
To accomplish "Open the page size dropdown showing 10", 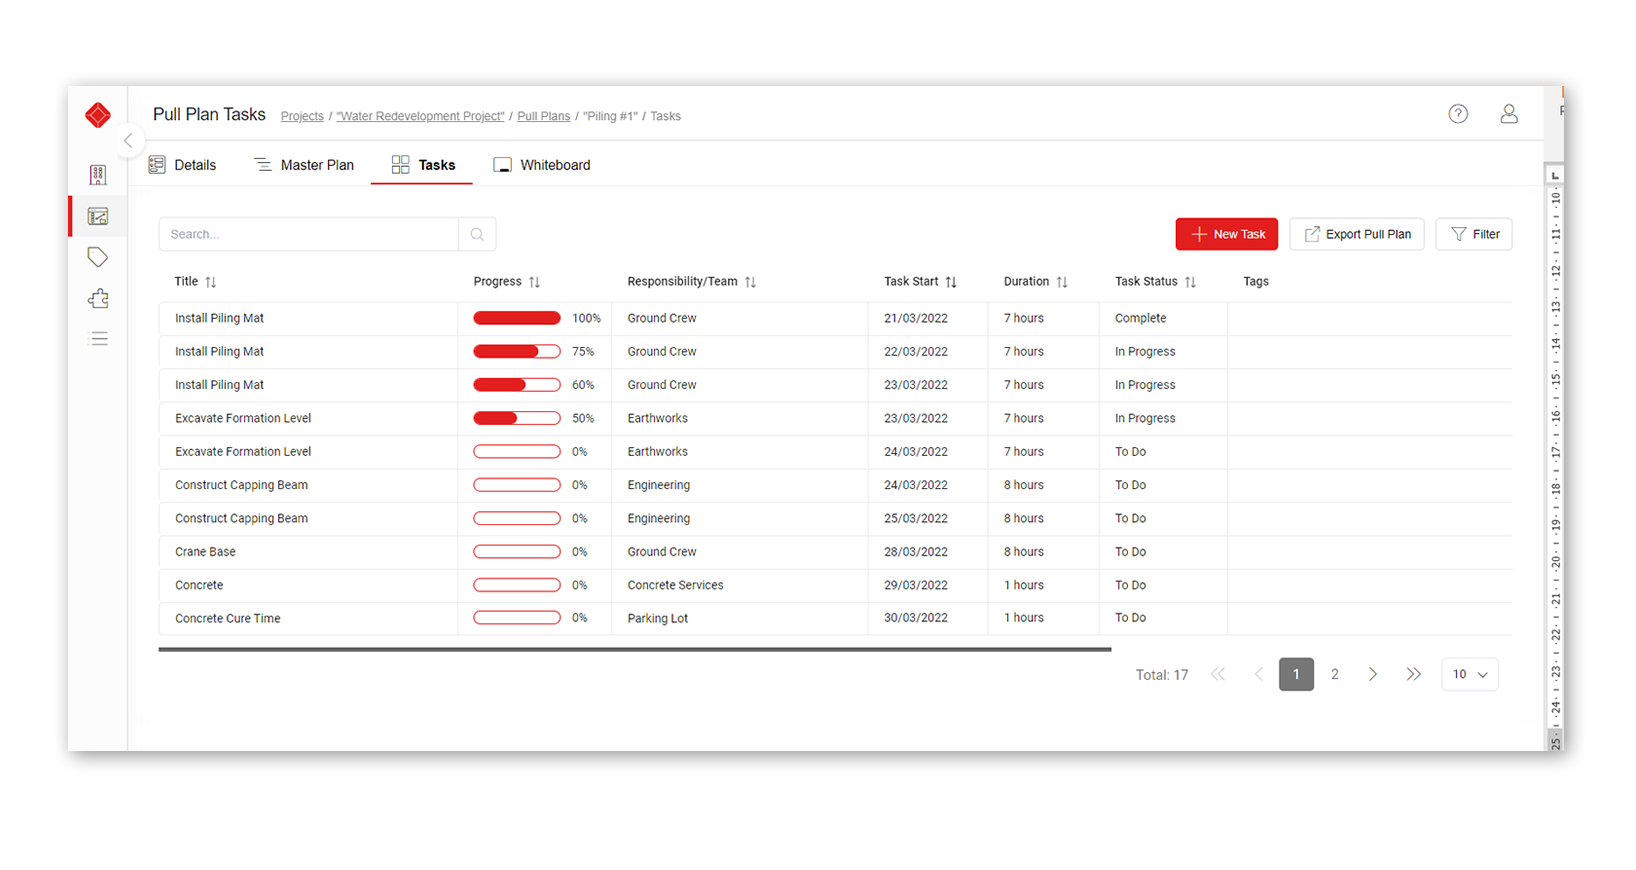I will click(1469, 674).
